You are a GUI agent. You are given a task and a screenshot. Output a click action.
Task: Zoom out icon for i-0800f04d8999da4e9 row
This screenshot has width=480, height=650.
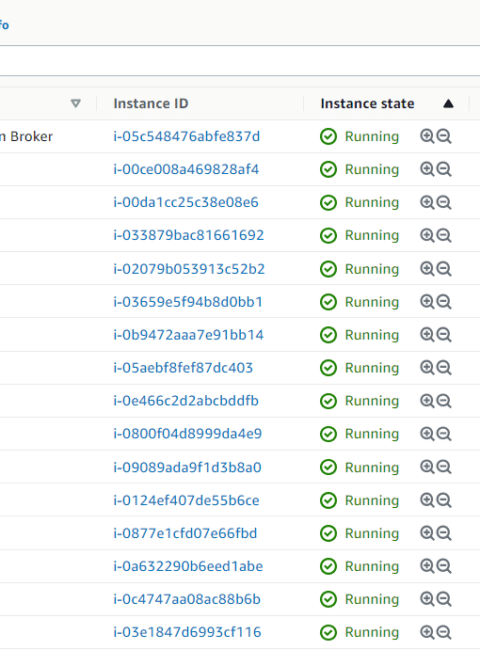tap(444, 434)
